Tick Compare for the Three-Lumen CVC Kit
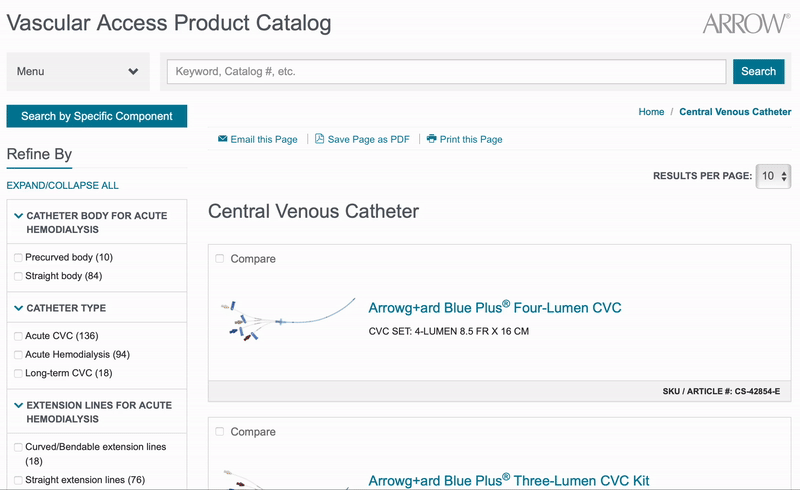 pos(219,431)
